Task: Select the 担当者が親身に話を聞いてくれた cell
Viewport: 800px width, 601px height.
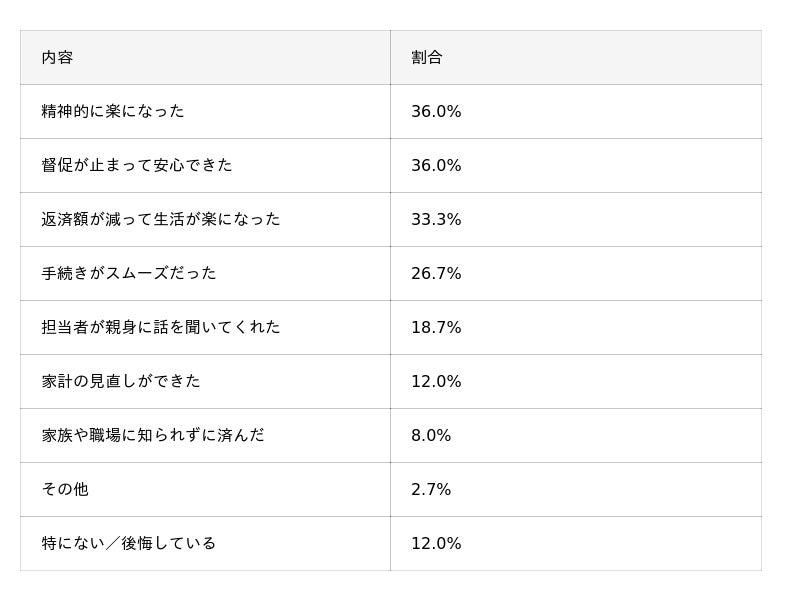Action: click(x=161, y=328)
